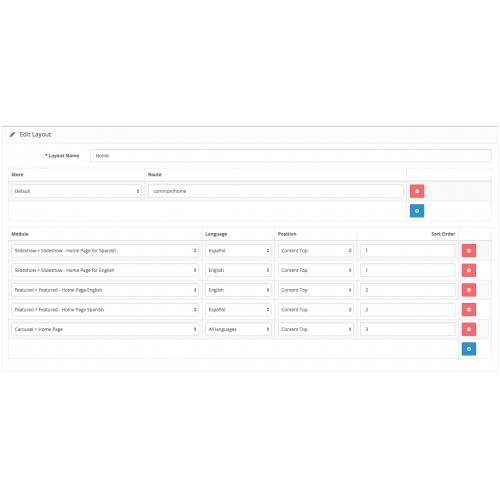Add a new route row
The height and width of the screenshot is (500, 500).
point(417,211)
